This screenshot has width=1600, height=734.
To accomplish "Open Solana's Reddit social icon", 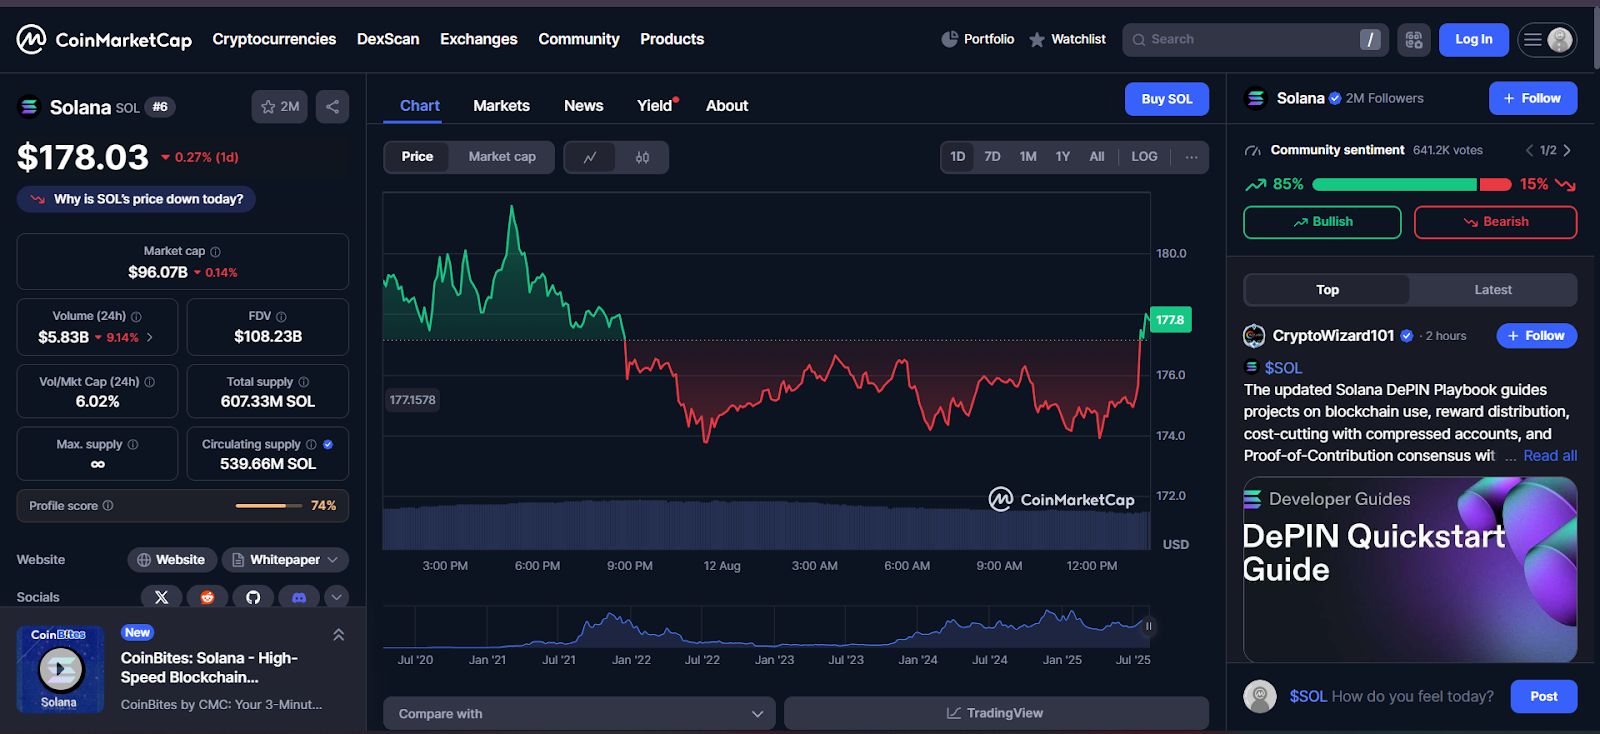I will tap(207, 597).
